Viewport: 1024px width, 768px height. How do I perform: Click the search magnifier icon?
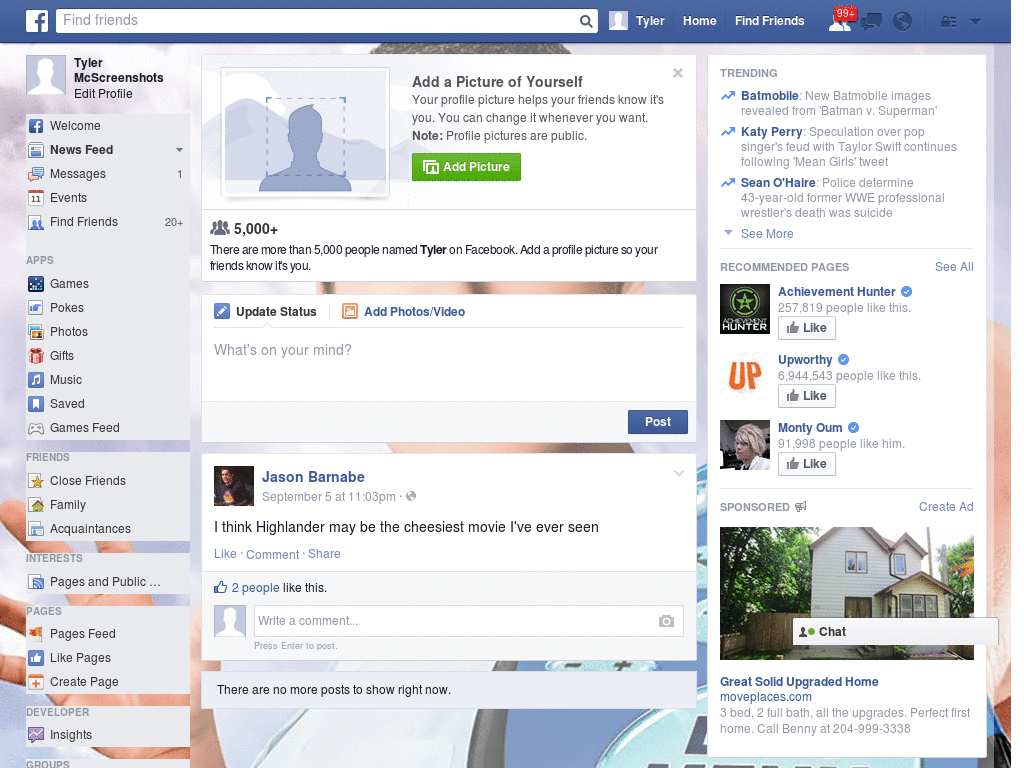586,21
